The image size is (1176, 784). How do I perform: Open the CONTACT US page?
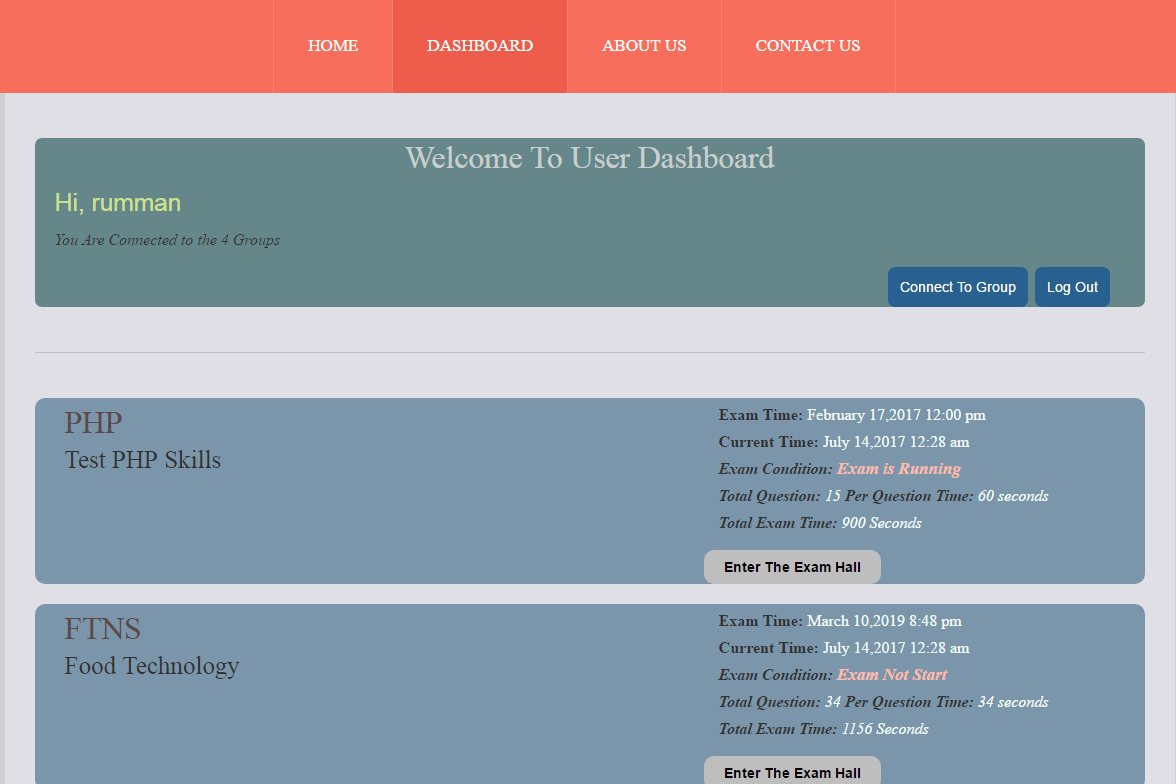807,46
